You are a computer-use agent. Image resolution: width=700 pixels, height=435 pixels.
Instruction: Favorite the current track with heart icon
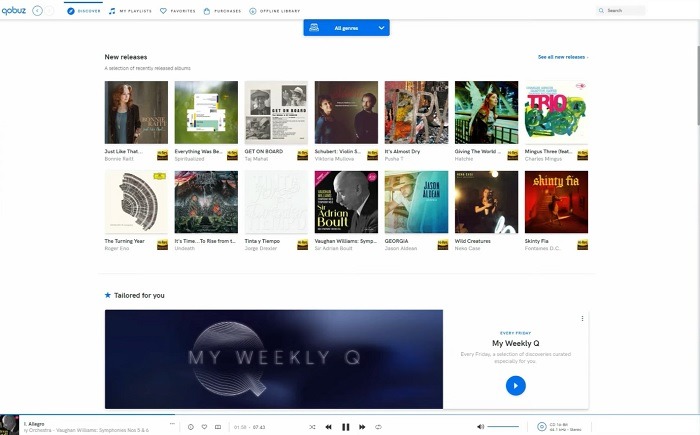204,427
